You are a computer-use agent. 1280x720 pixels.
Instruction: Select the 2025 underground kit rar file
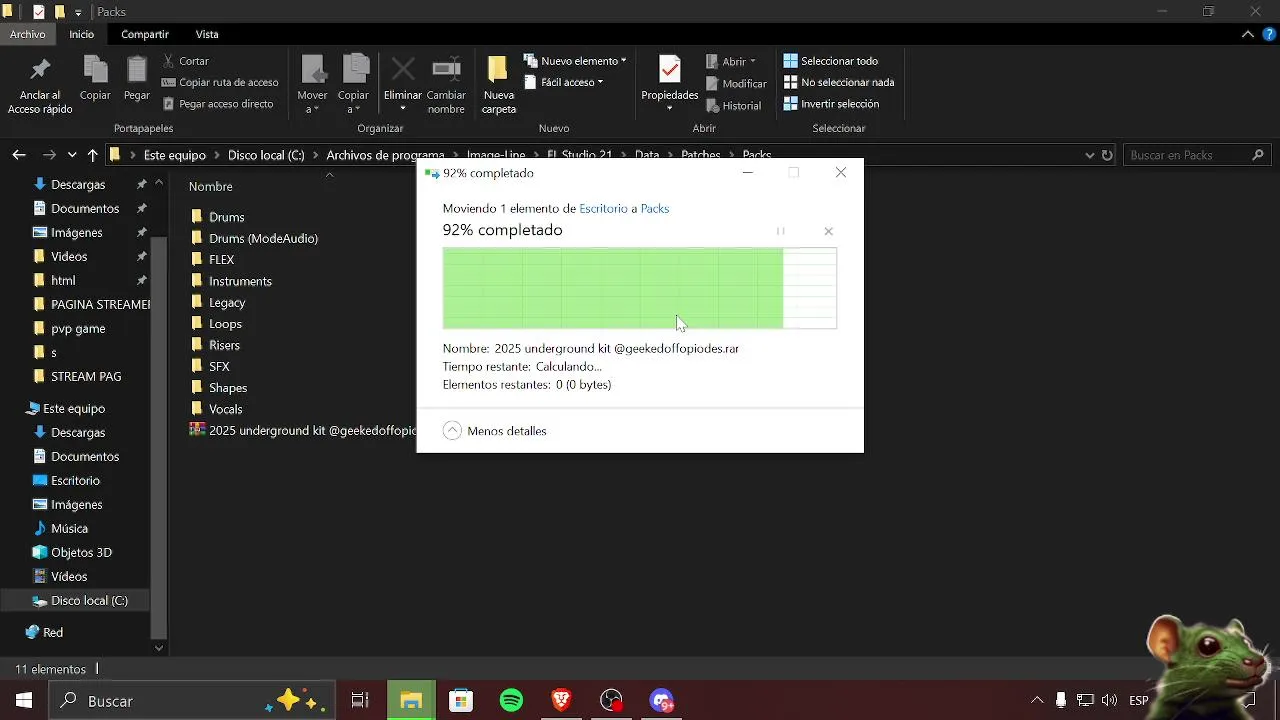pyautogui.click(x=302, y=430)
